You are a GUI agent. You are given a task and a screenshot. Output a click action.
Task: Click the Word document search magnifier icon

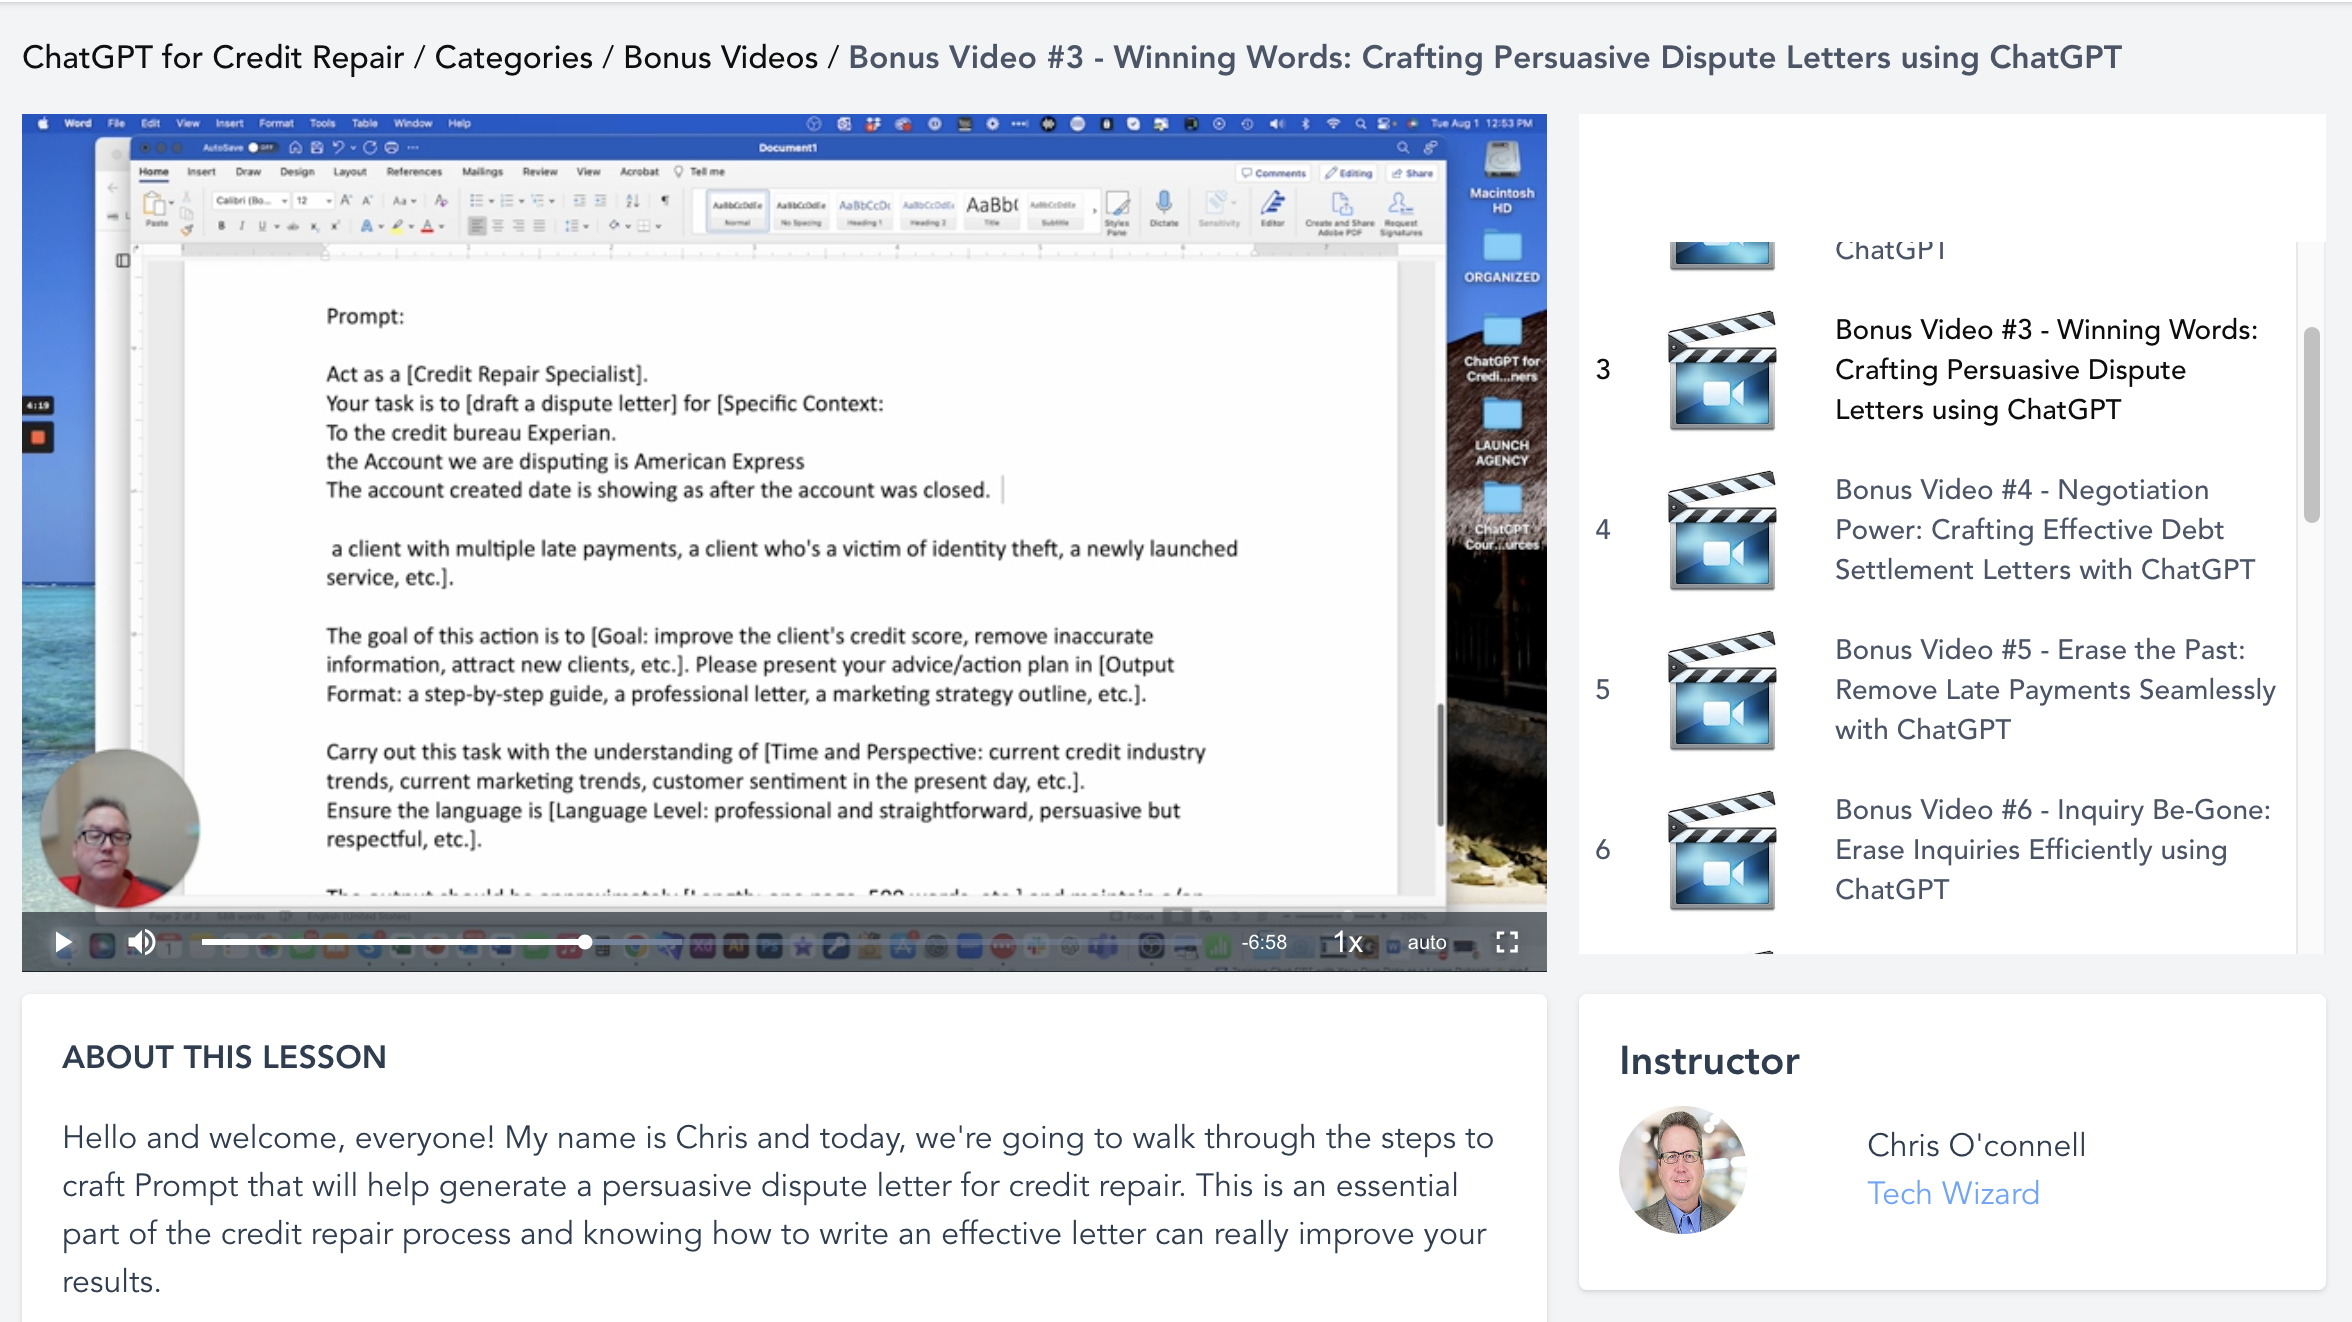click(x=1403, y=147)
